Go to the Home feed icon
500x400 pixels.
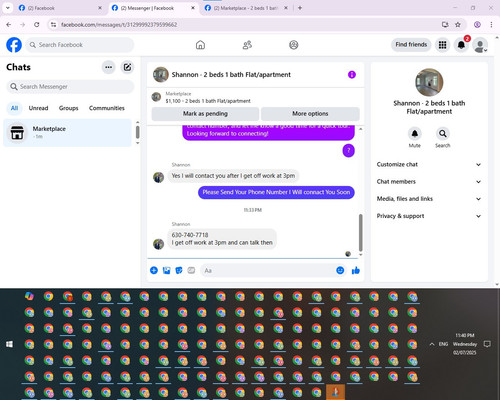200,45
